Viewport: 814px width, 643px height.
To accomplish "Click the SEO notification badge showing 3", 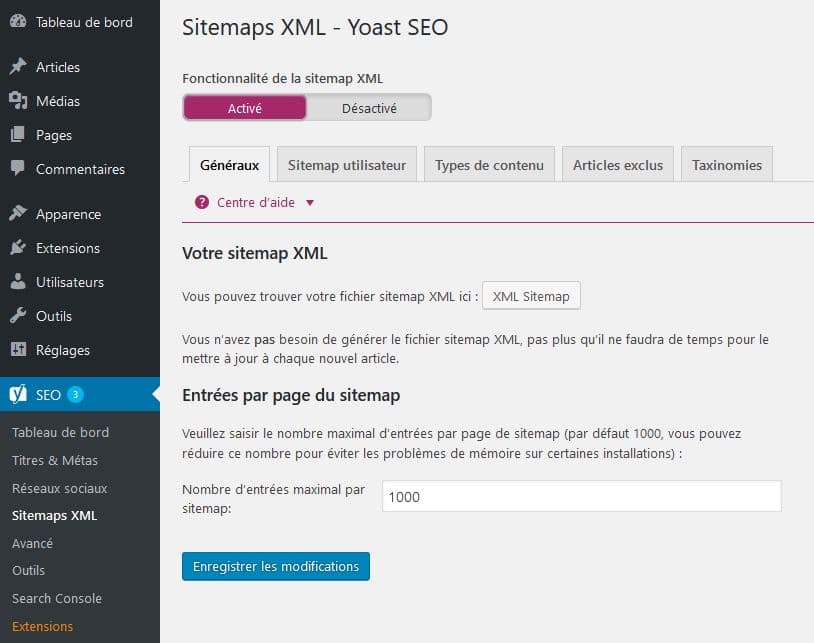I will pyautogui.click(x=75, y=394).
